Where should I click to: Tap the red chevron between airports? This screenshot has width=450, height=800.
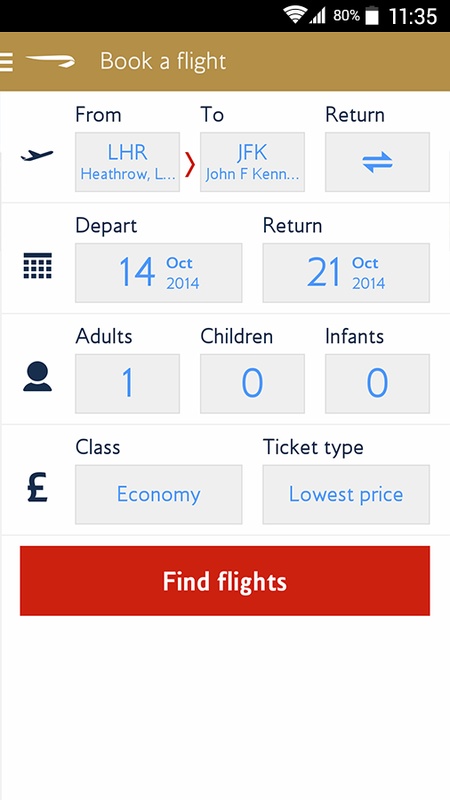tap(190, 164)
